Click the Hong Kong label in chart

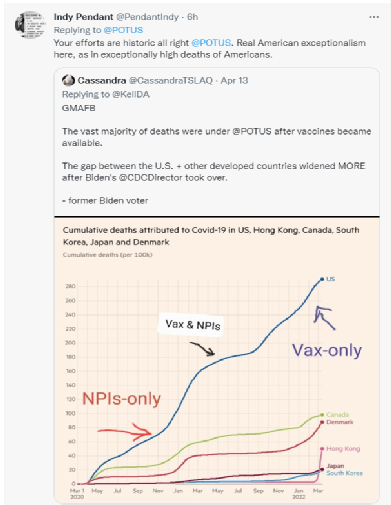tap(343, 449)
